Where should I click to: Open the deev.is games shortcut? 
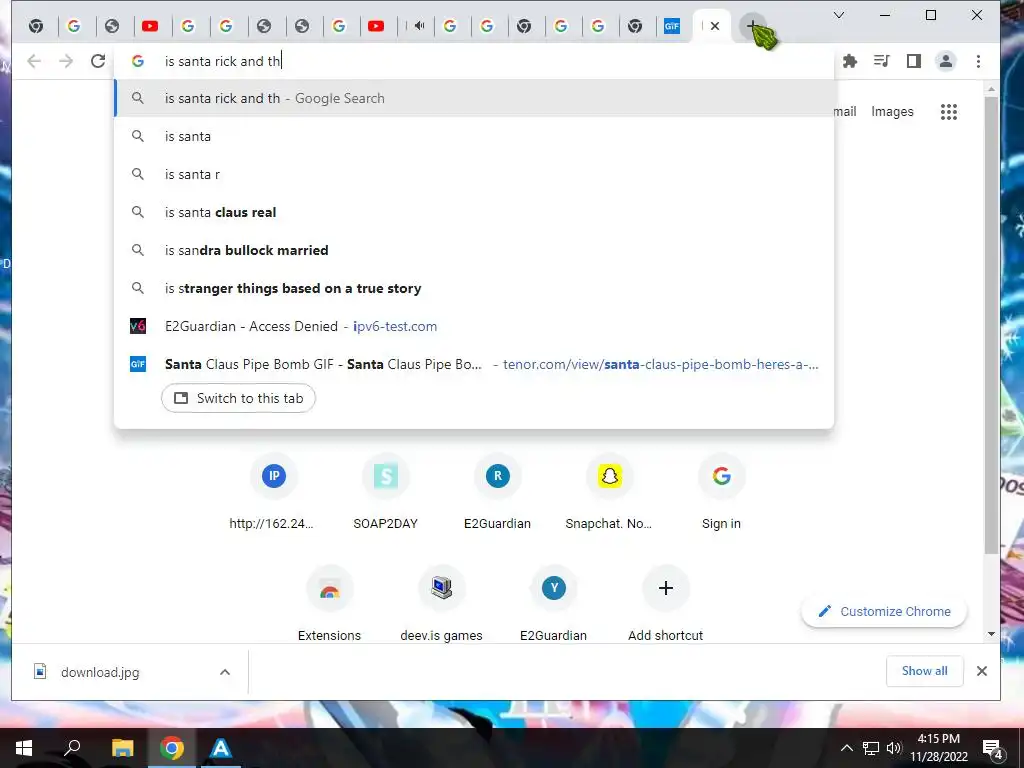tap(441, 604)
